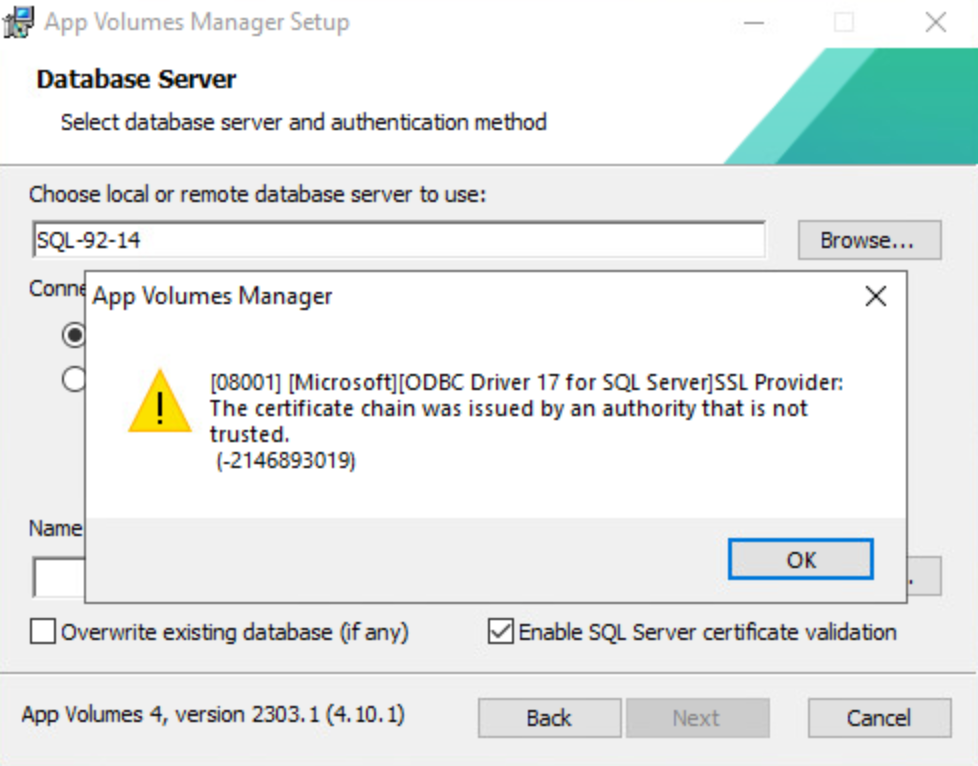Select the first connection method radio button

[x=74, y=335]
